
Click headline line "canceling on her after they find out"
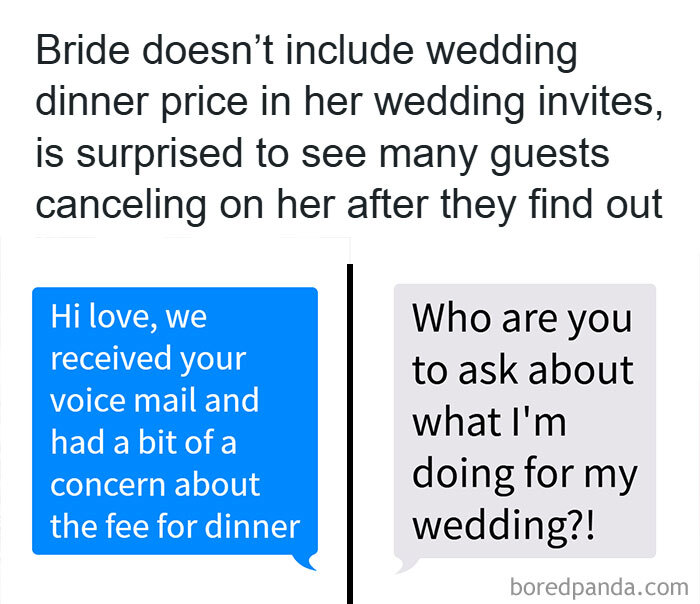tap(349, 205)
